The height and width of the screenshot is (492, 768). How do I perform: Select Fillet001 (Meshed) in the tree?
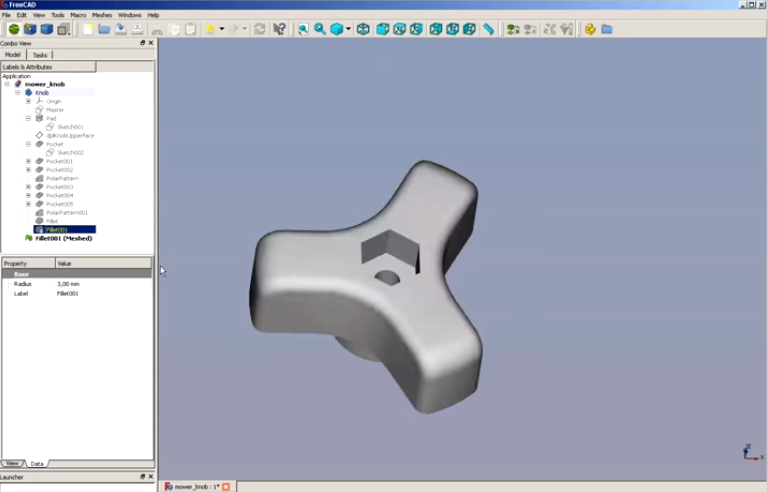64,238
